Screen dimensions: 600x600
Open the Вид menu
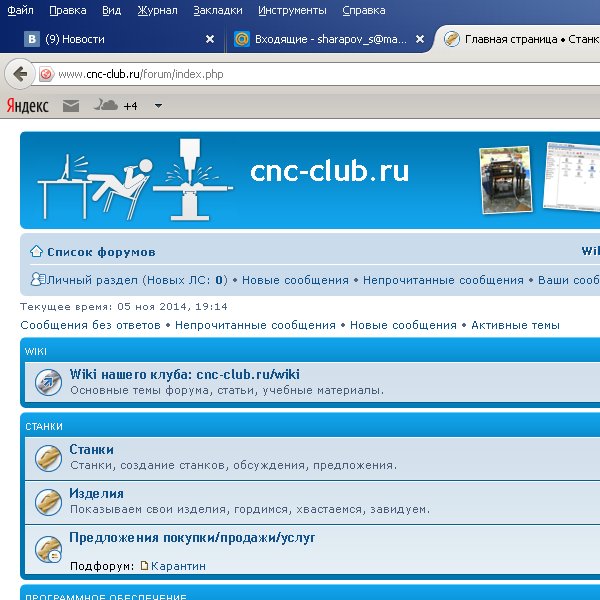pos(111,10)
